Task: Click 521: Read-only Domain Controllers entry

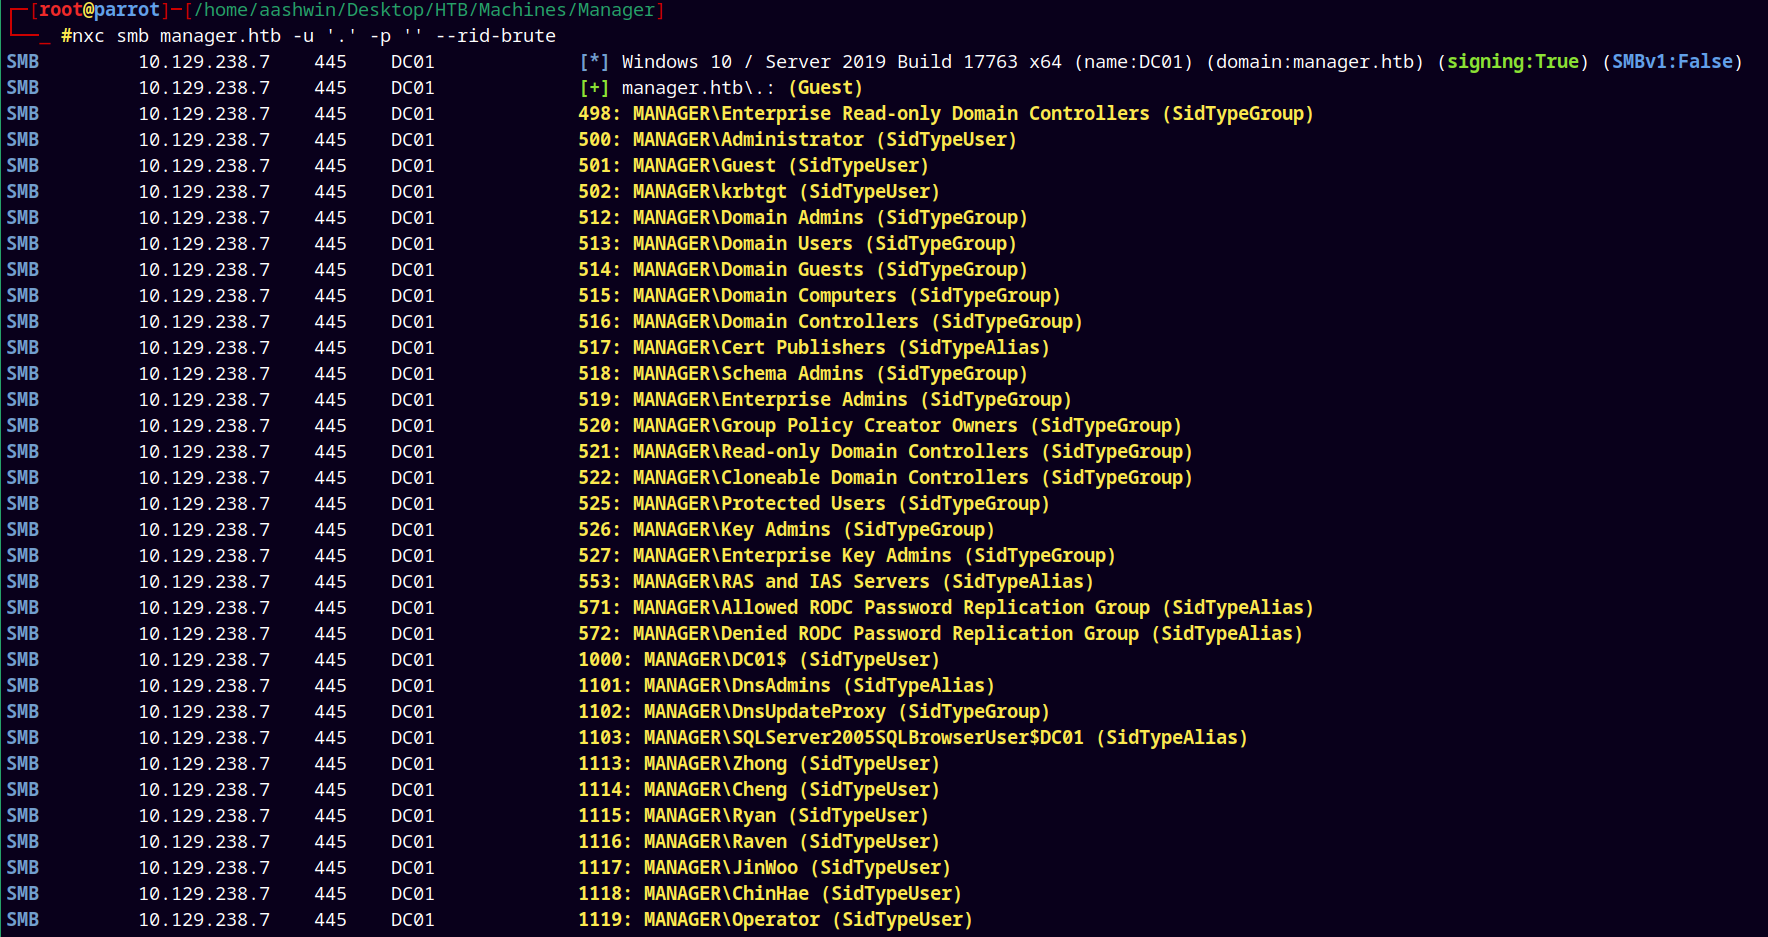Action: pyautogui.click(x=885, y=452)
